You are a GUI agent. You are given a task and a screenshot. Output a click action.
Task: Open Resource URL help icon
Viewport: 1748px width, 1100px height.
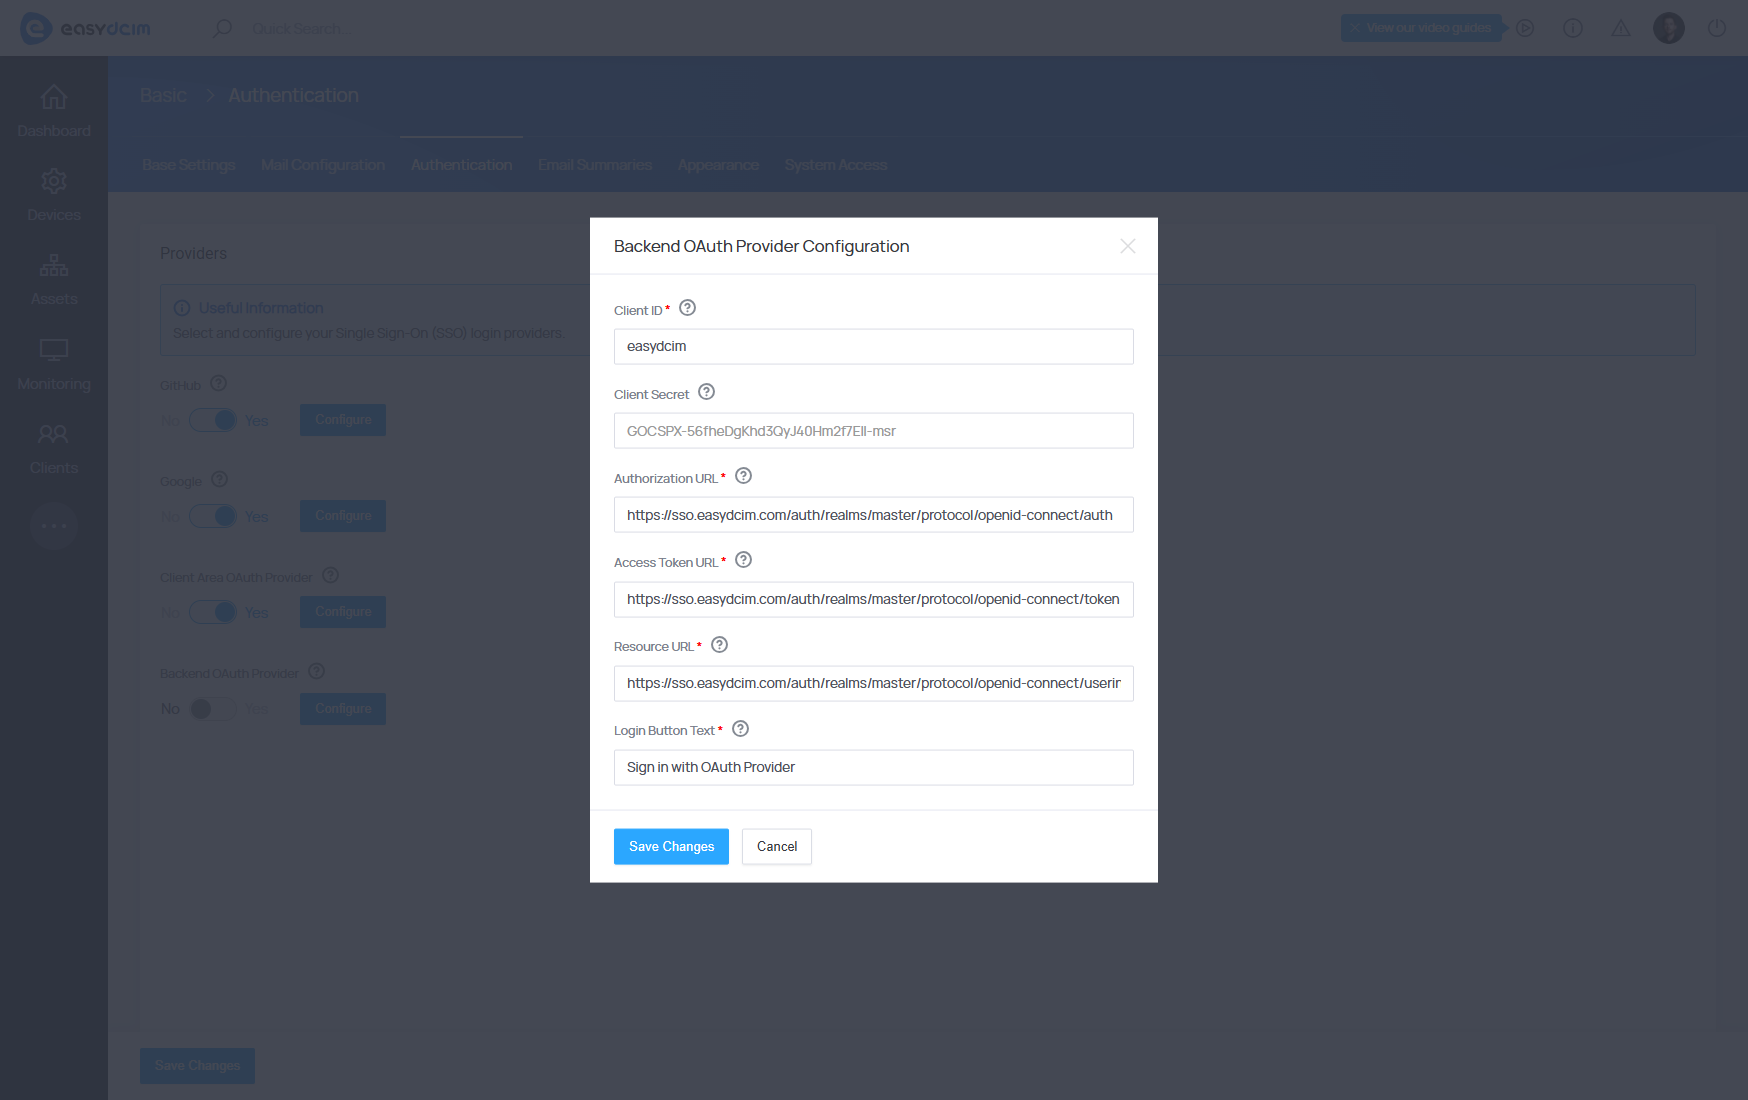[719, 645]
